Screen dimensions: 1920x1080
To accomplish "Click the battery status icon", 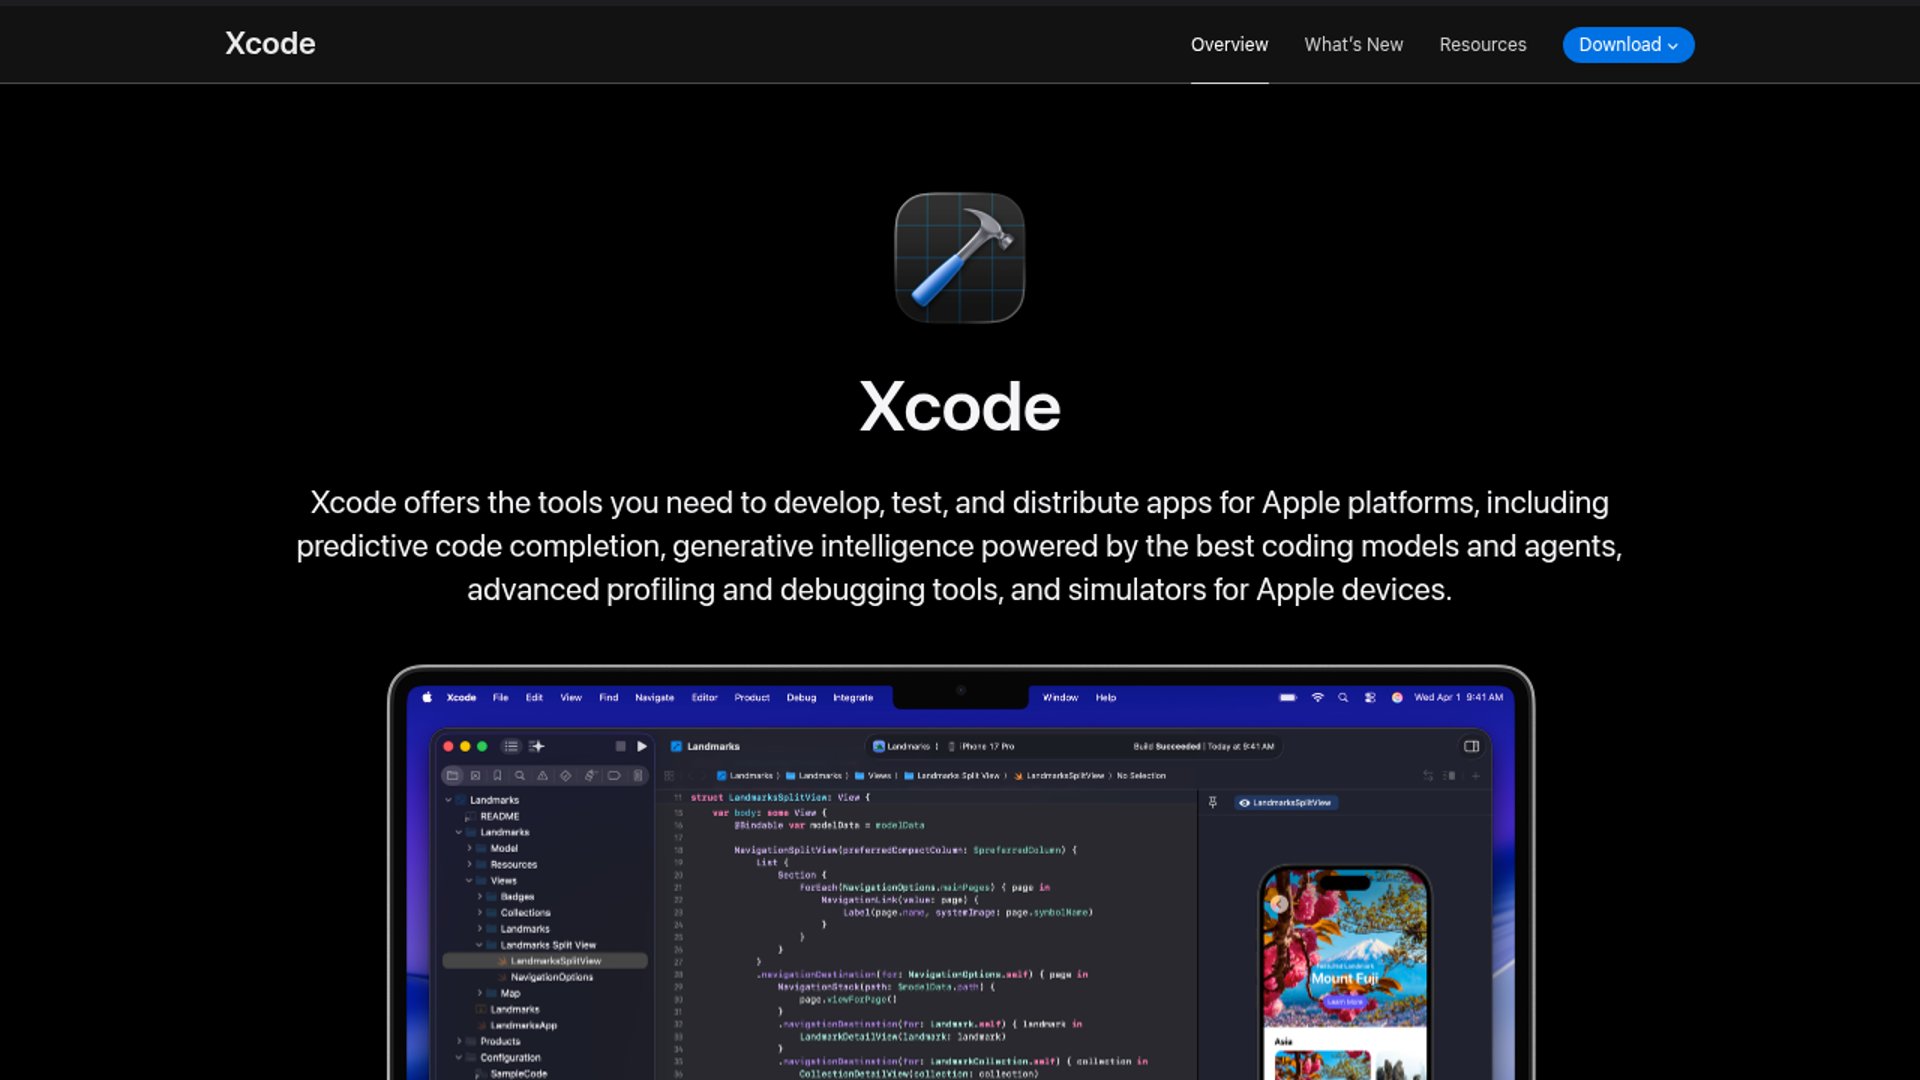I will tap(1288, 697).
